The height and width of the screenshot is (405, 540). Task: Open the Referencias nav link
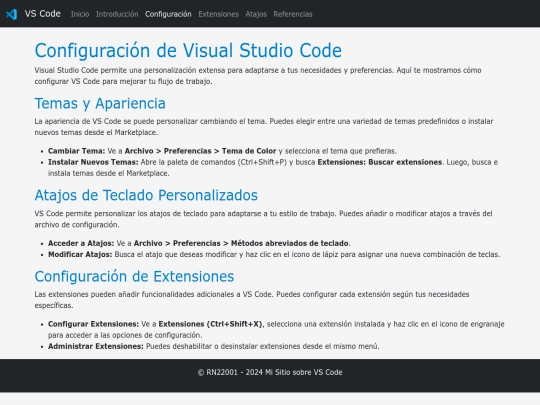(x=293, y=14)
